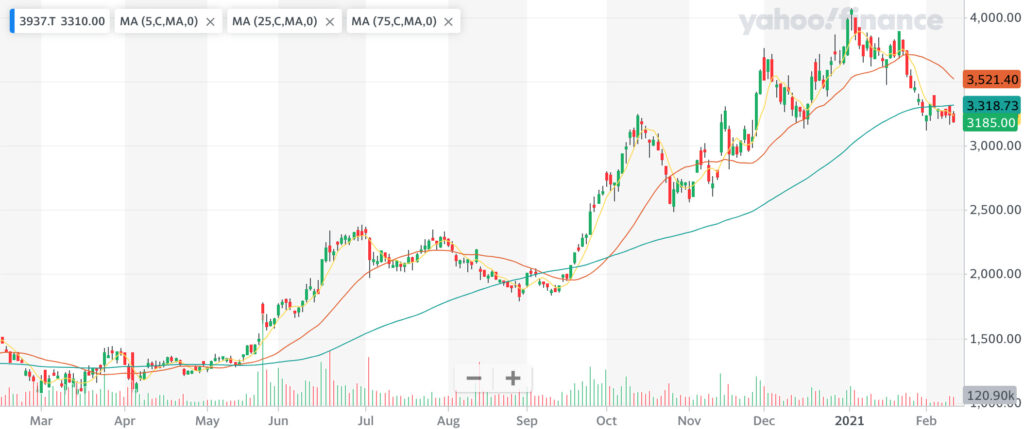Click the May date axis label
Screen dimensions: 1024x429
point(207,421)
